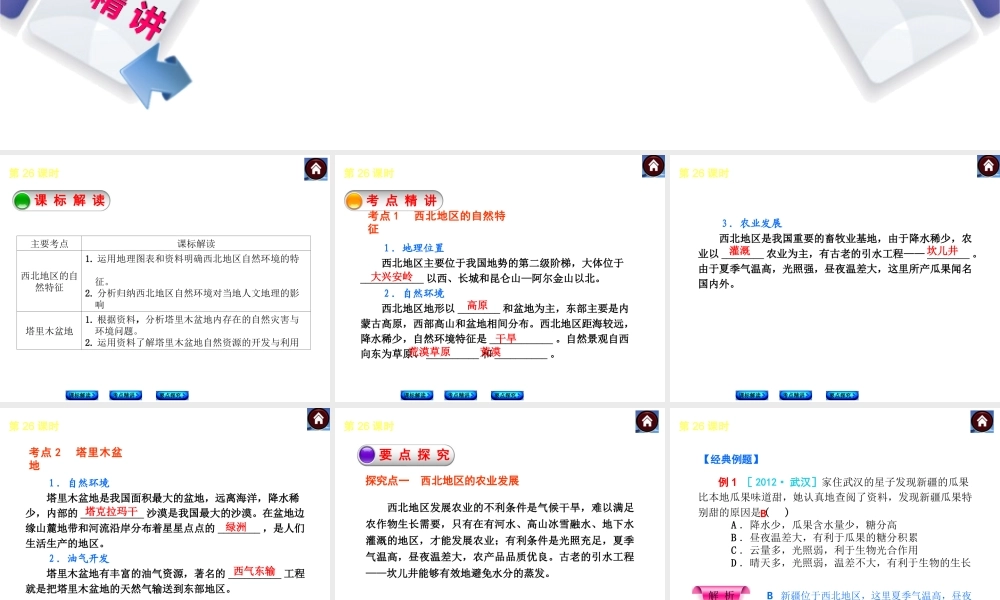Click red answer 大兴安岭
Screen dimensions: 1000x600
click(392, 277)
